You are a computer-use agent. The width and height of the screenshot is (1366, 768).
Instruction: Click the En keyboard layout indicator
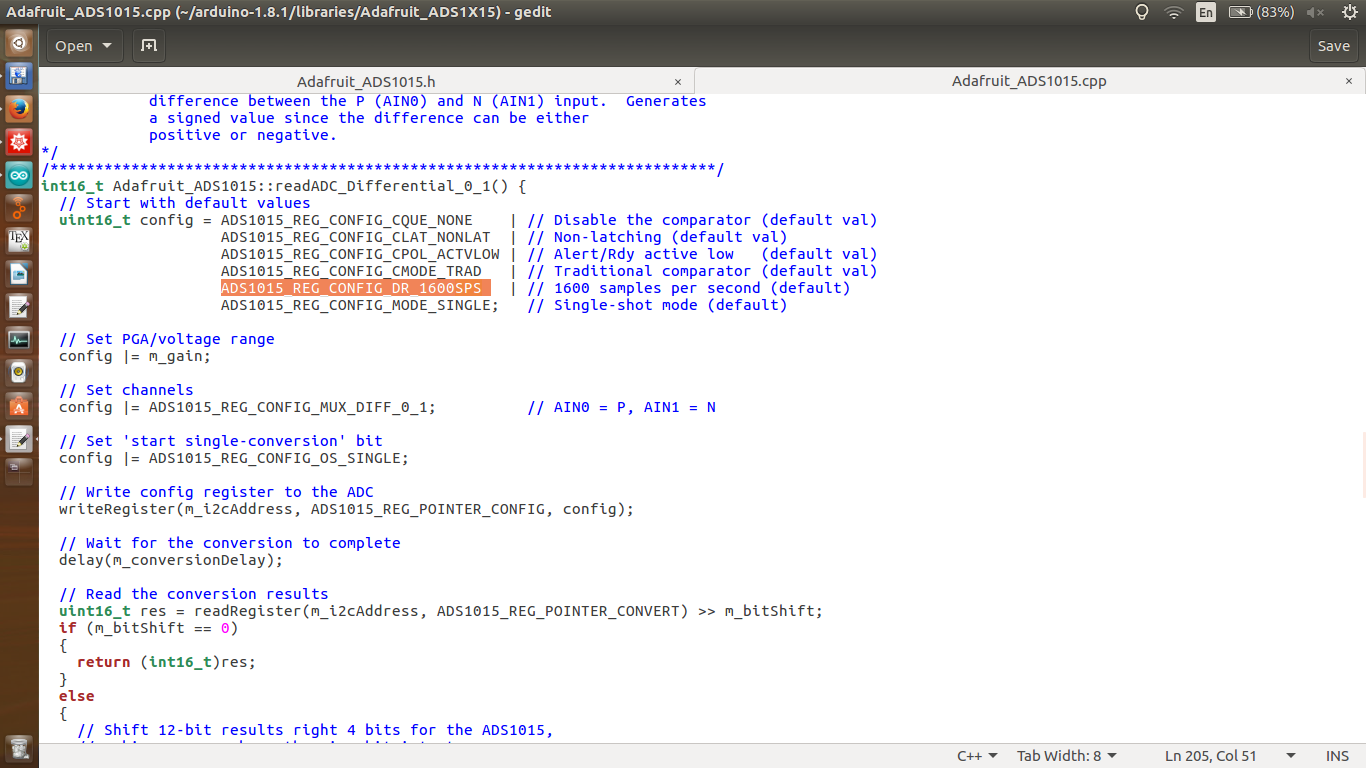(x=1206, y=12)
